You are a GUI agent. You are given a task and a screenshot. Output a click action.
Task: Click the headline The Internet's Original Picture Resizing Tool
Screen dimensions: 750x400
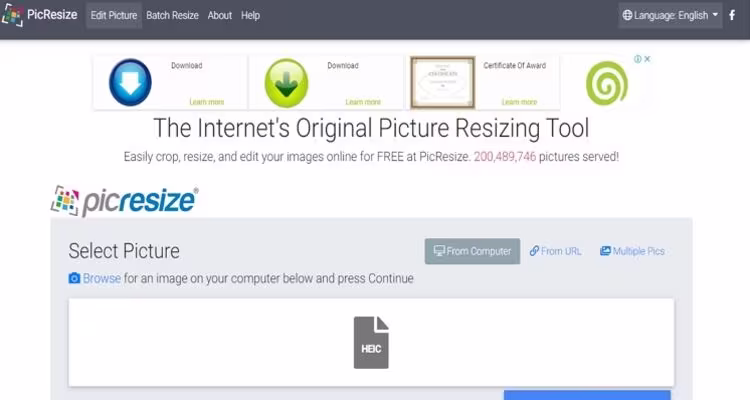click(x=371, y=128)
